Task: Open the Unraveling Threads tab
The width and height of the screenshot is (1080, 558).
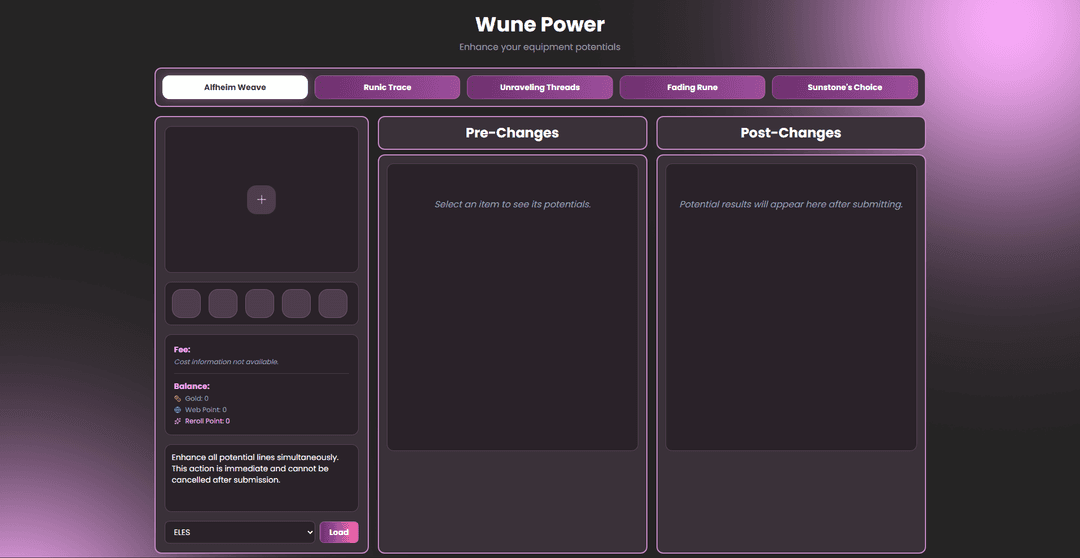Action: [539, 87]
